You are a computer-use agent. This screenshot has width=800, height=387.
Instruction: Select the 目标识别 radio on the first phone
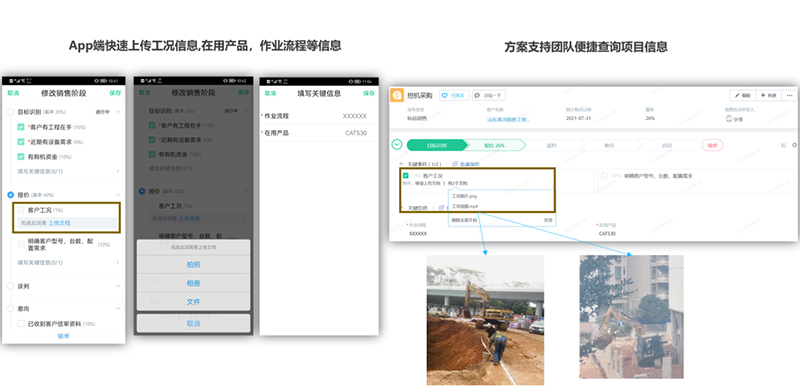click(11, 111)
